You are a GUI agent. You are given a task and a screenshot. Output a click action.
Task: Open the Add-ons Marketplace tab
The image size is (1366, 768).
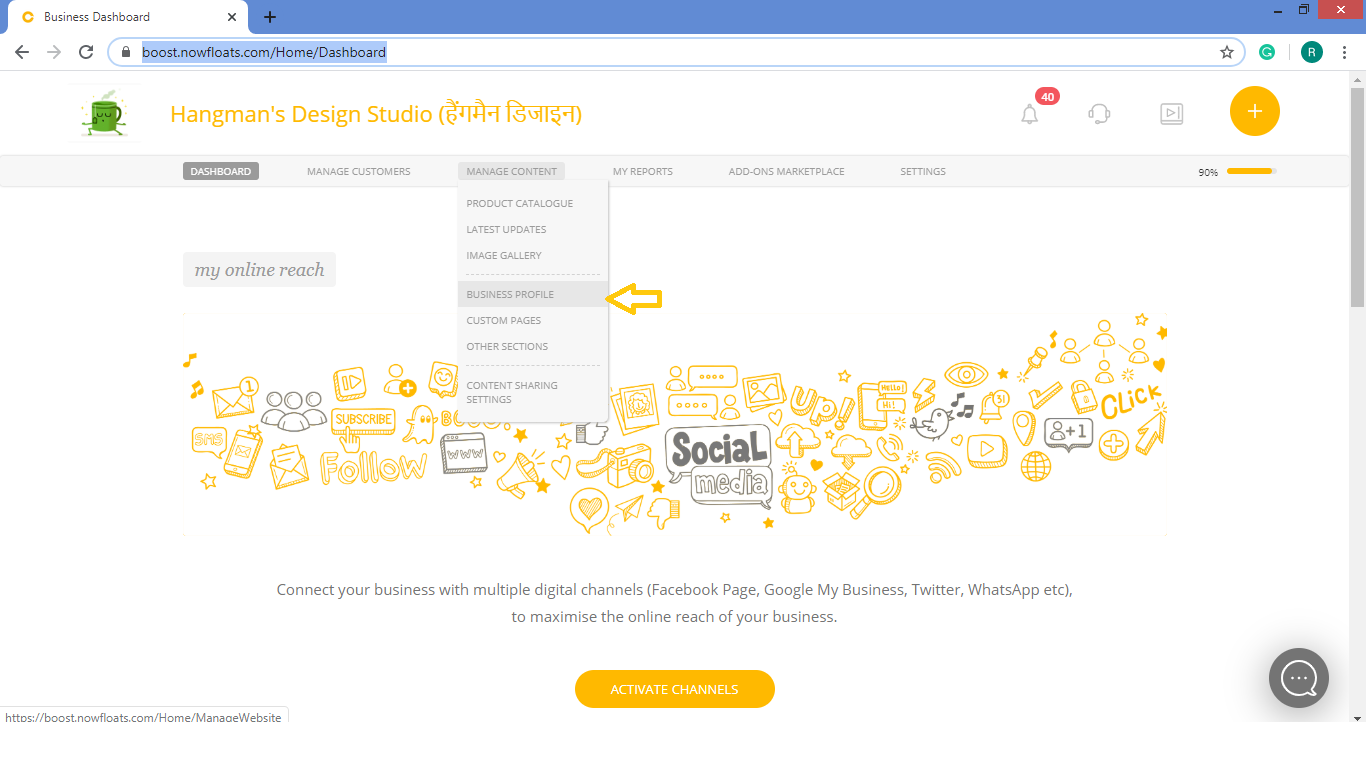(786, 171)
